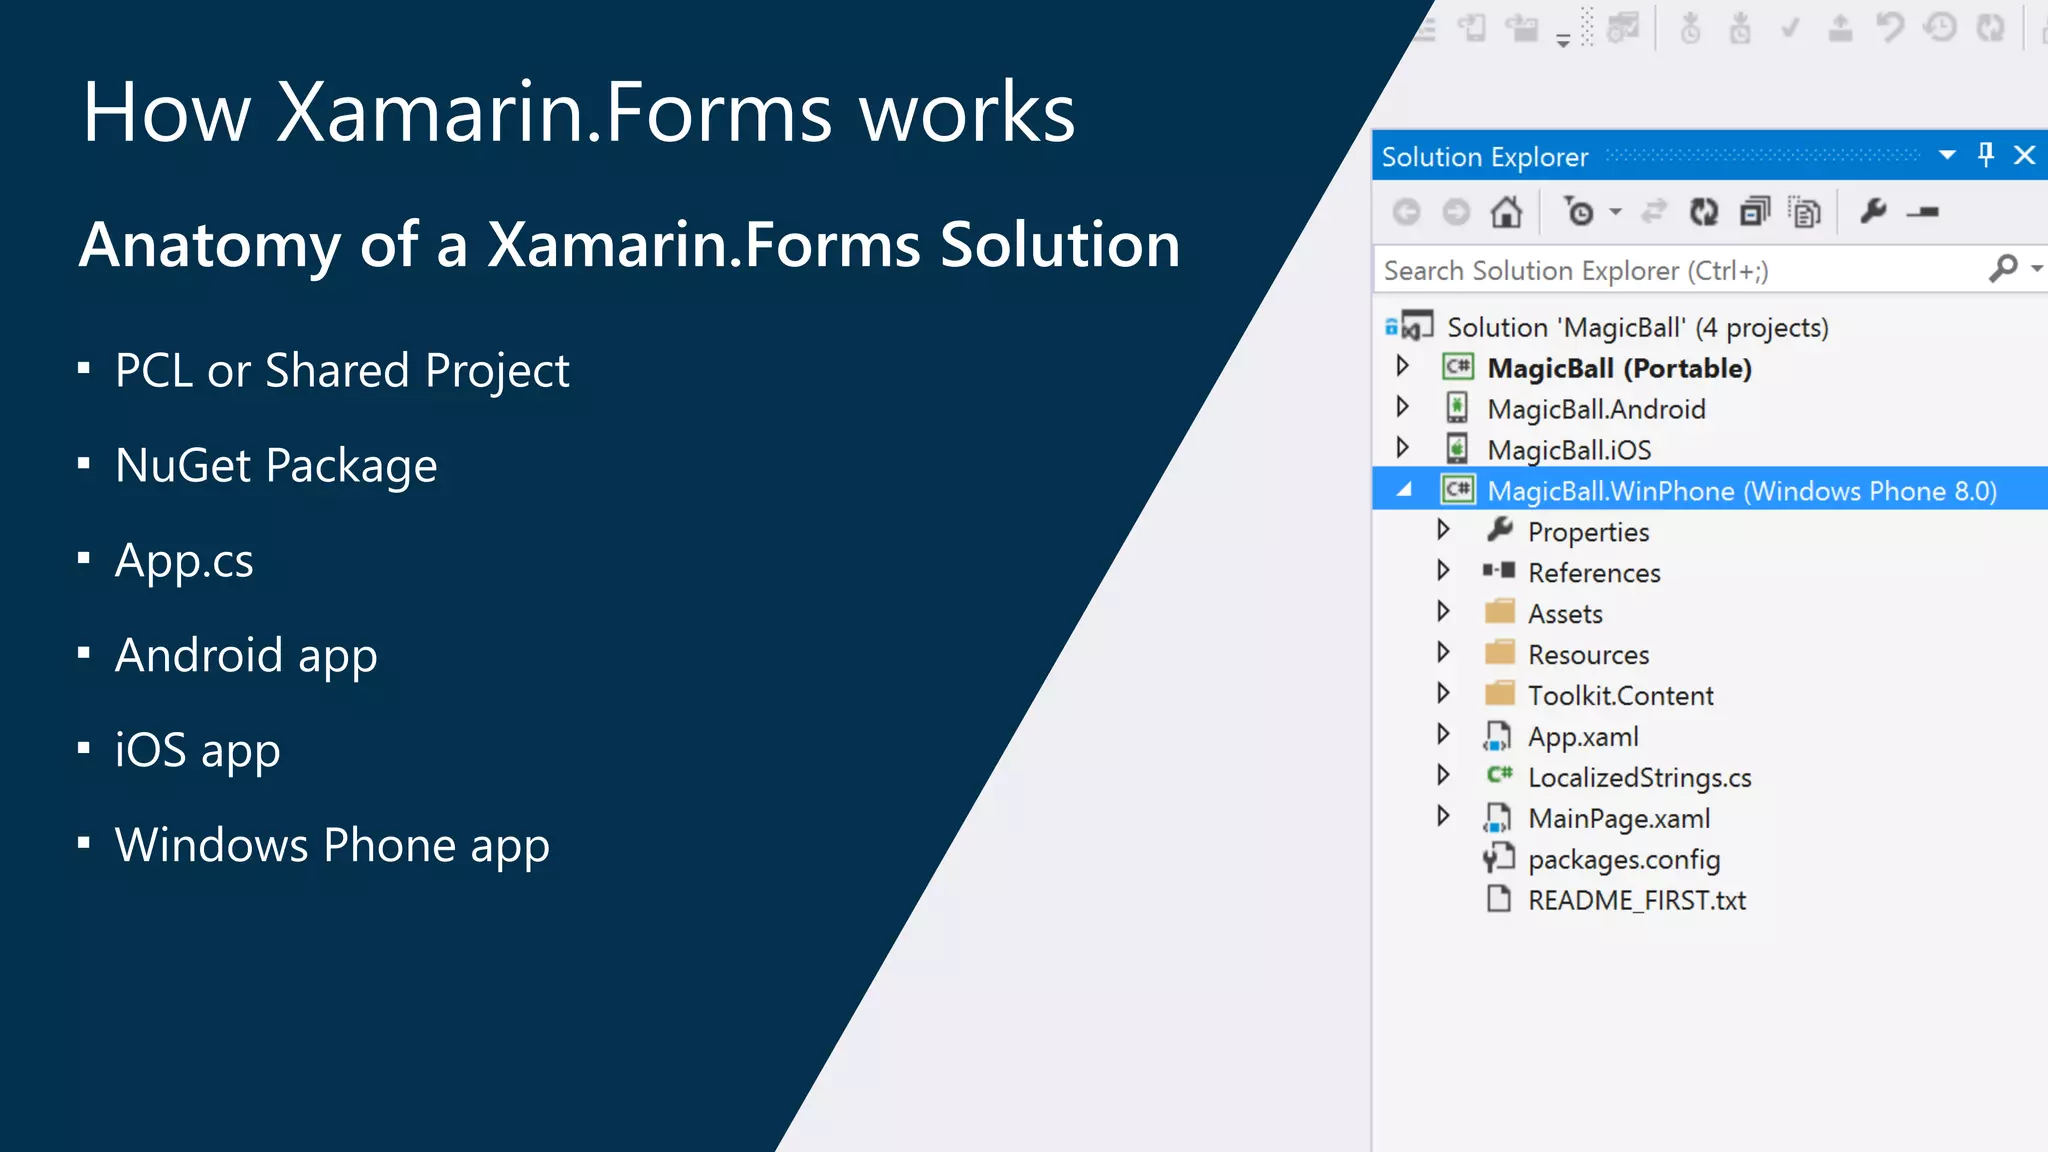Screen dimensions: 2048x1152
Task: Select MagicBall.iOS project
Action: coord(1569,450)
